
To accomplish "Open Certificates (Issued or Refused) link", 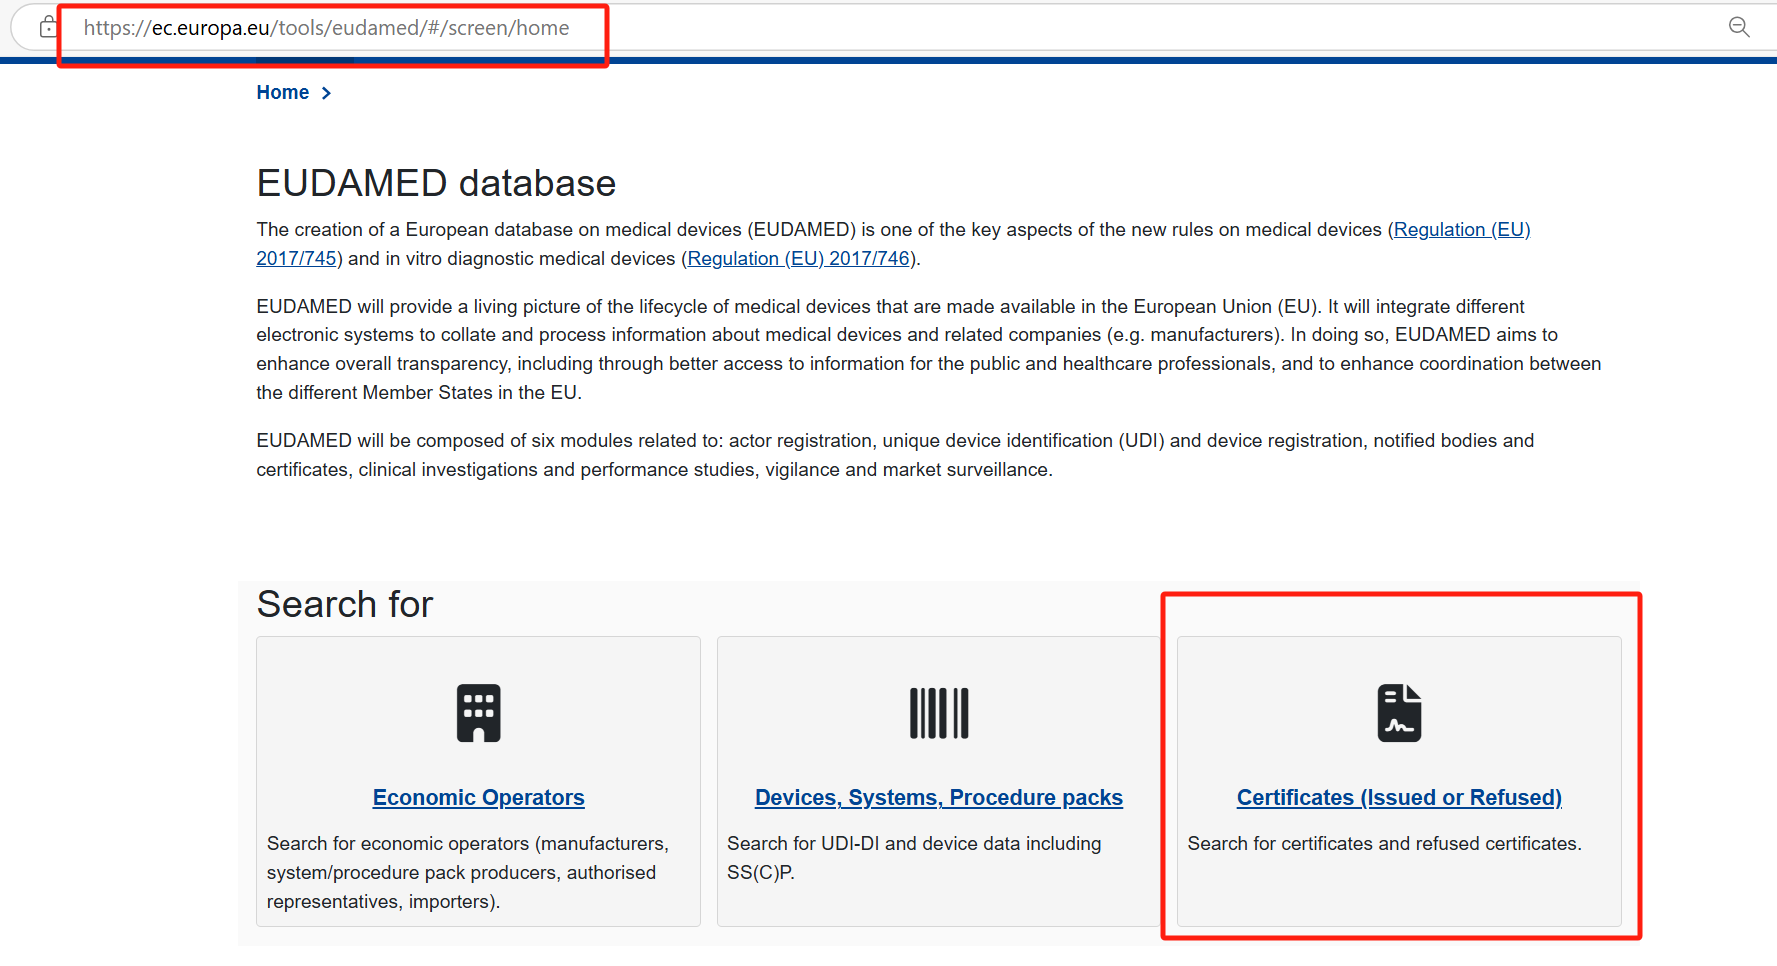I will pos(1399,798).
